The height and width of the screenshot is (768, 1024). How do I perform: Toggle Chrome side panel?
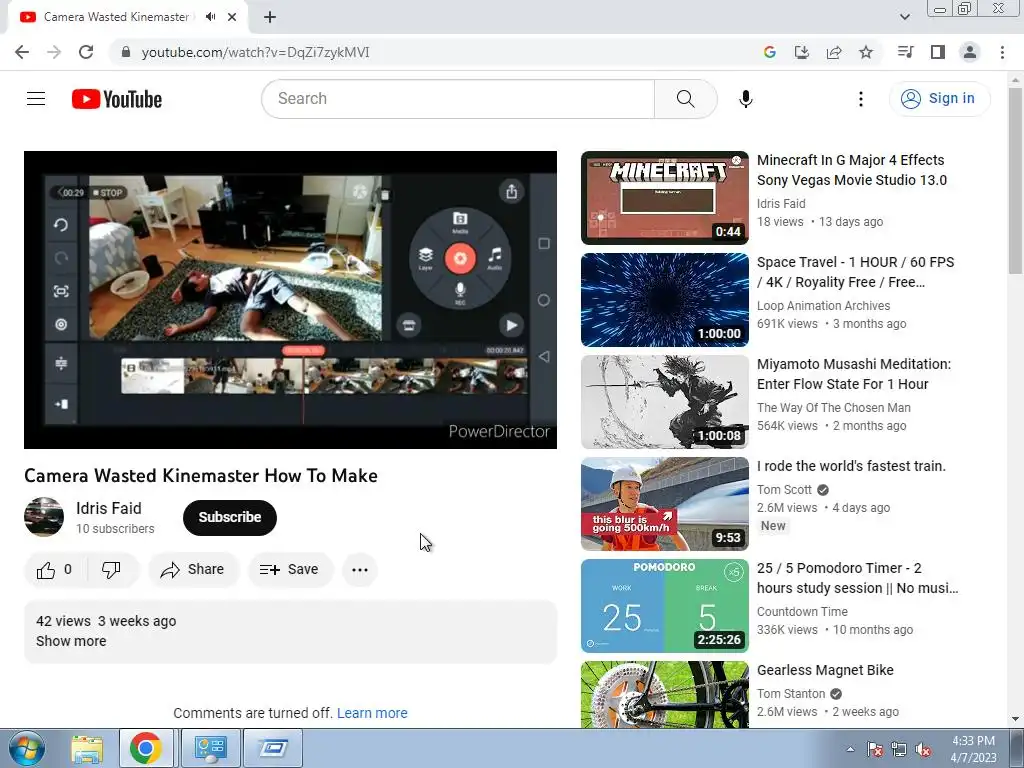pos(938,52)
